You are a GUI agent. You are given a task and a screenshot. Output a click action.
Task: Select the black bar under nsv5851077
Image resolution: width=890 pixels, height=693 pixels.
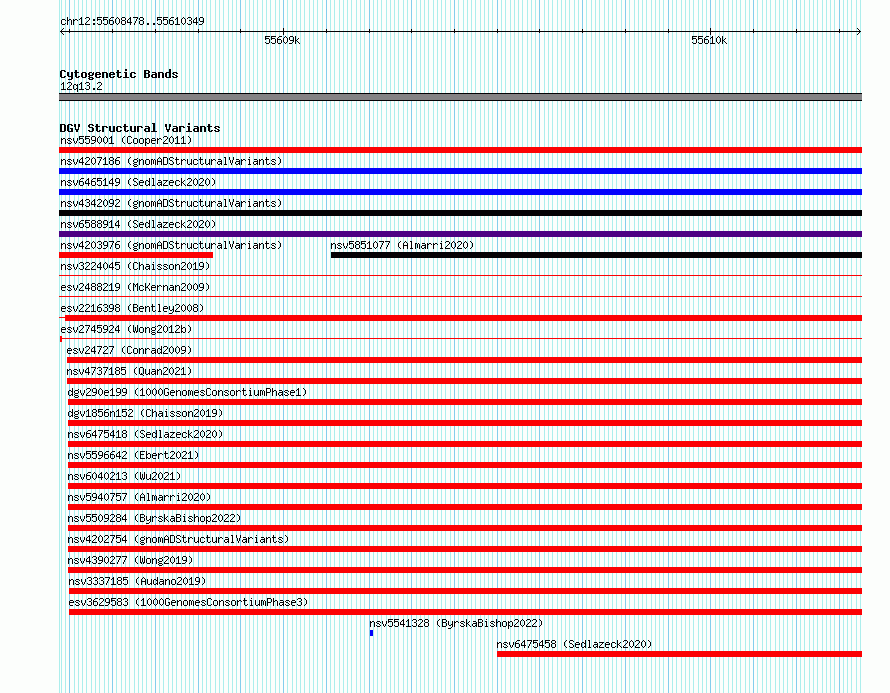click(x=597, y=255)
